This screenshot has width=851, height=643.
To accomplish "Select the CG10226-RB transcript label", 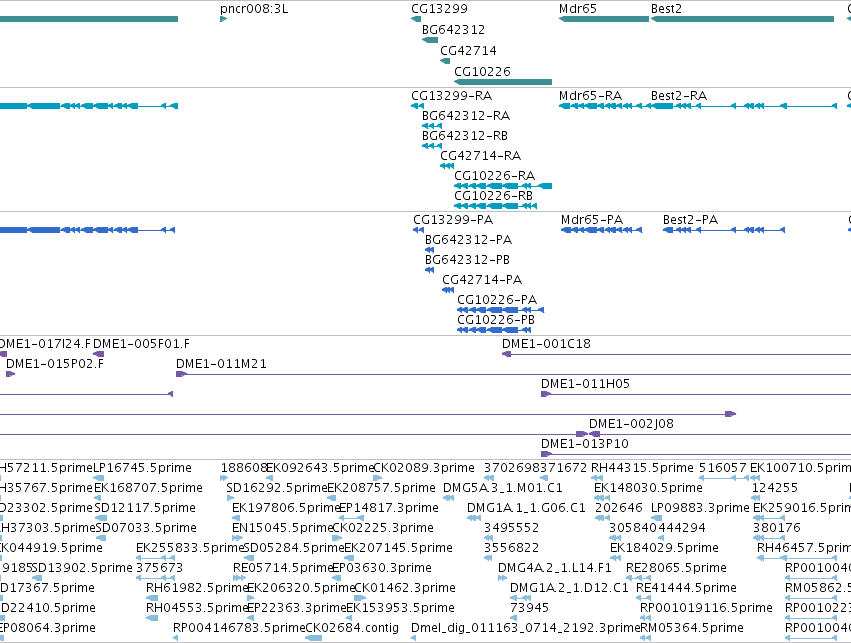I will pos(493,196).
